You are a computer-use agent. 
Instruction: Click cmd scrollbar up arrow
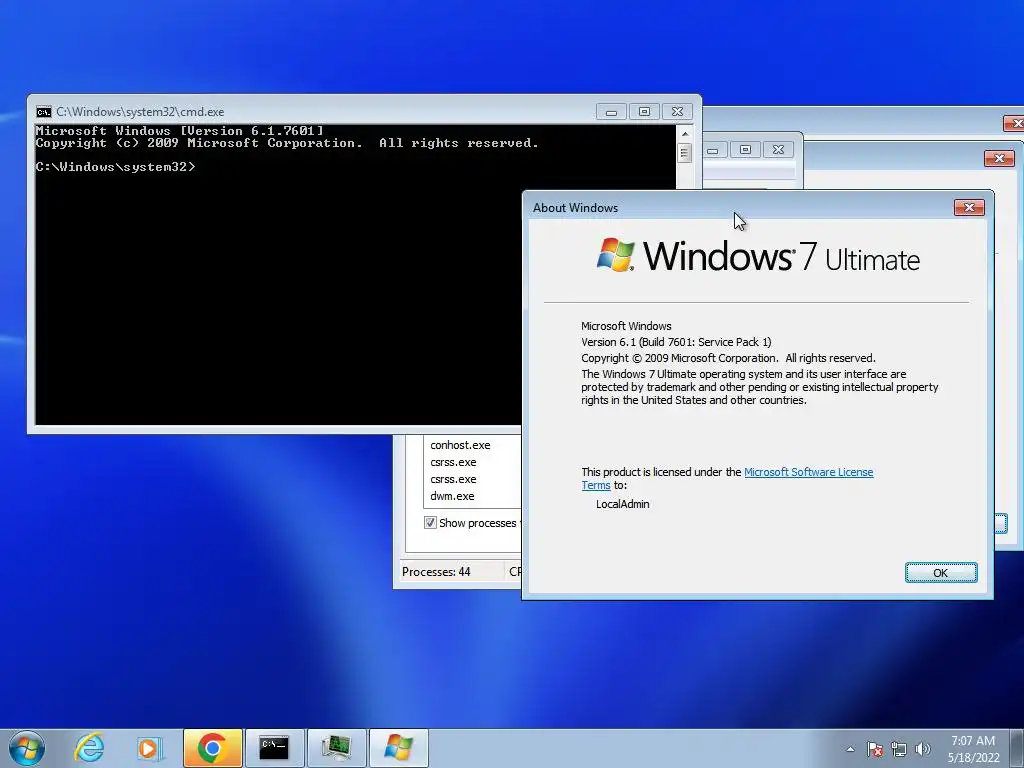tap(684, 133)
